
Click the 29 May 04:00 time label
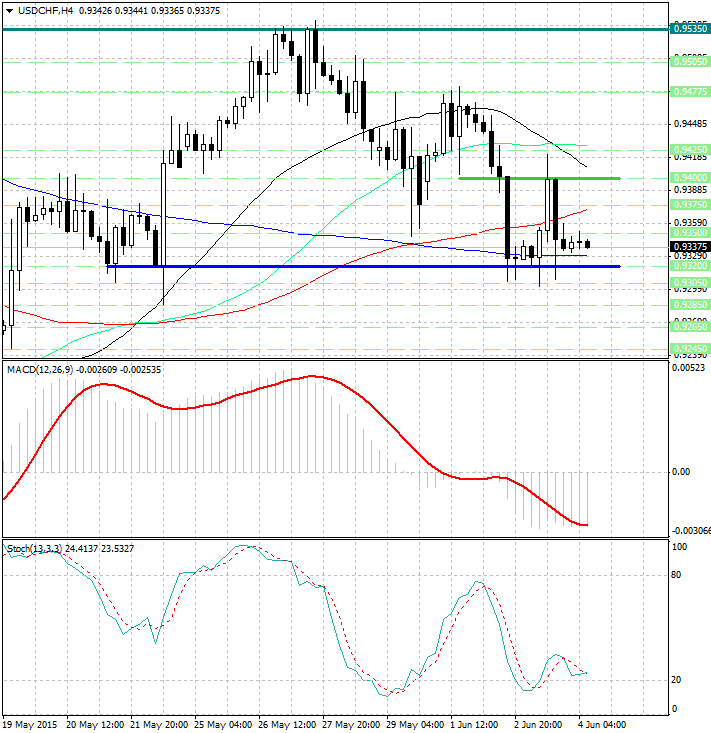tap(415, 725)
